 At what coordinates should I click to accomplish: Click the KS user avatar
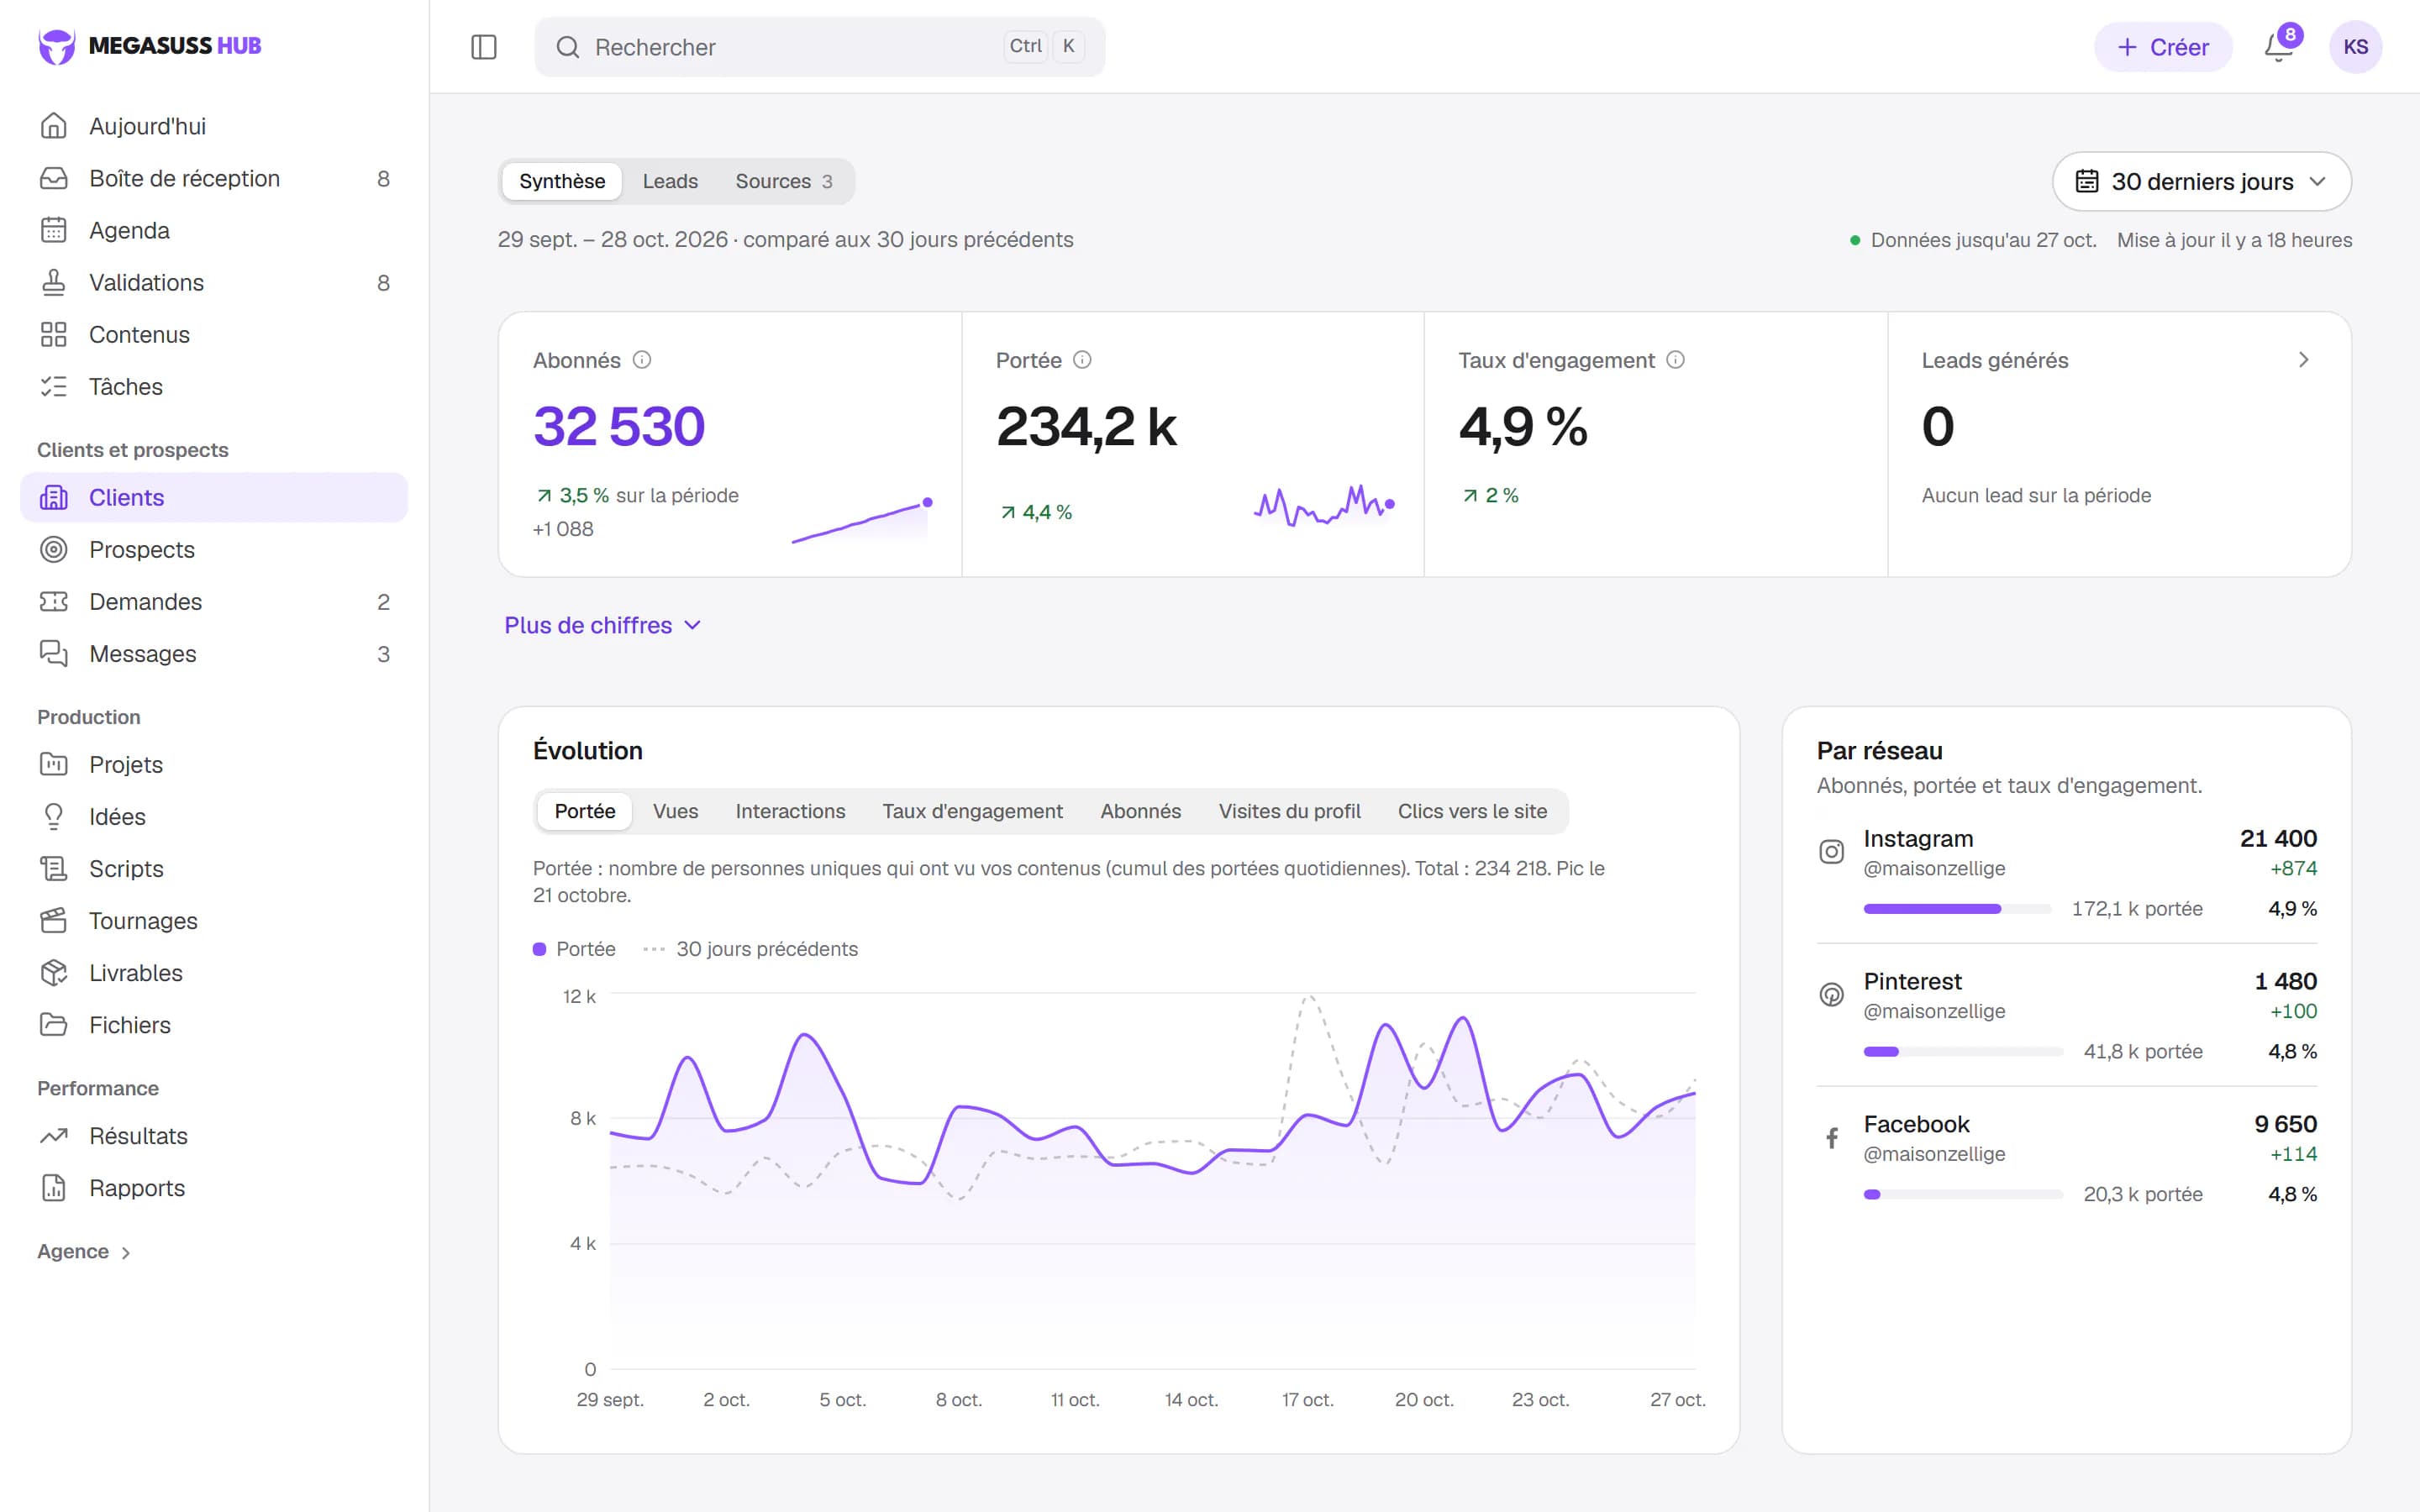tap(2355, 47)
